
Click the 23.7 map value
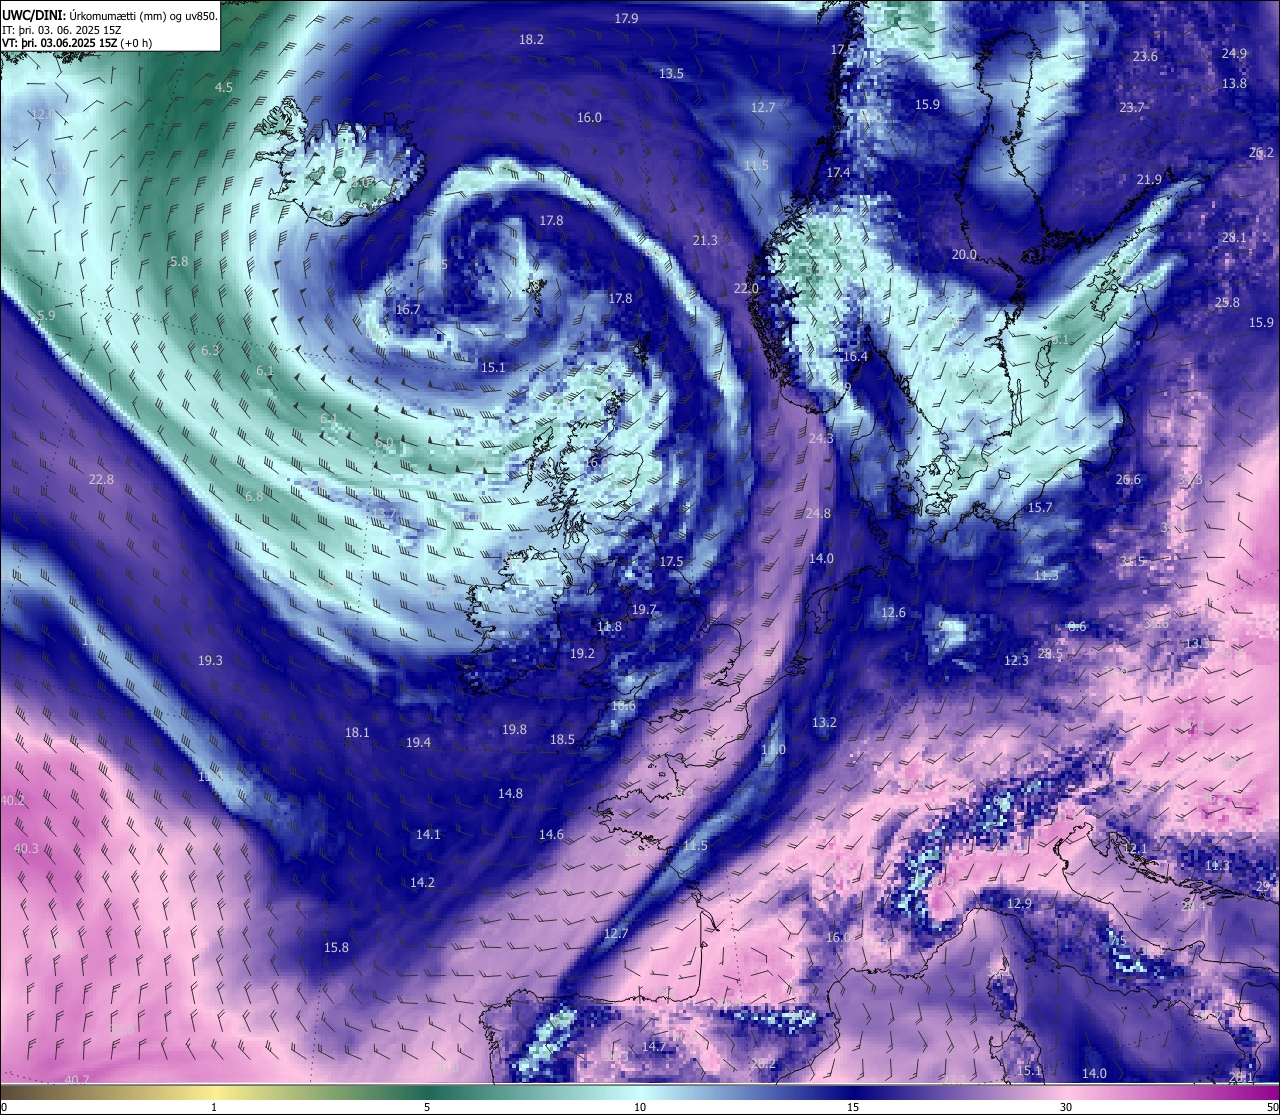click(1132, 108)
